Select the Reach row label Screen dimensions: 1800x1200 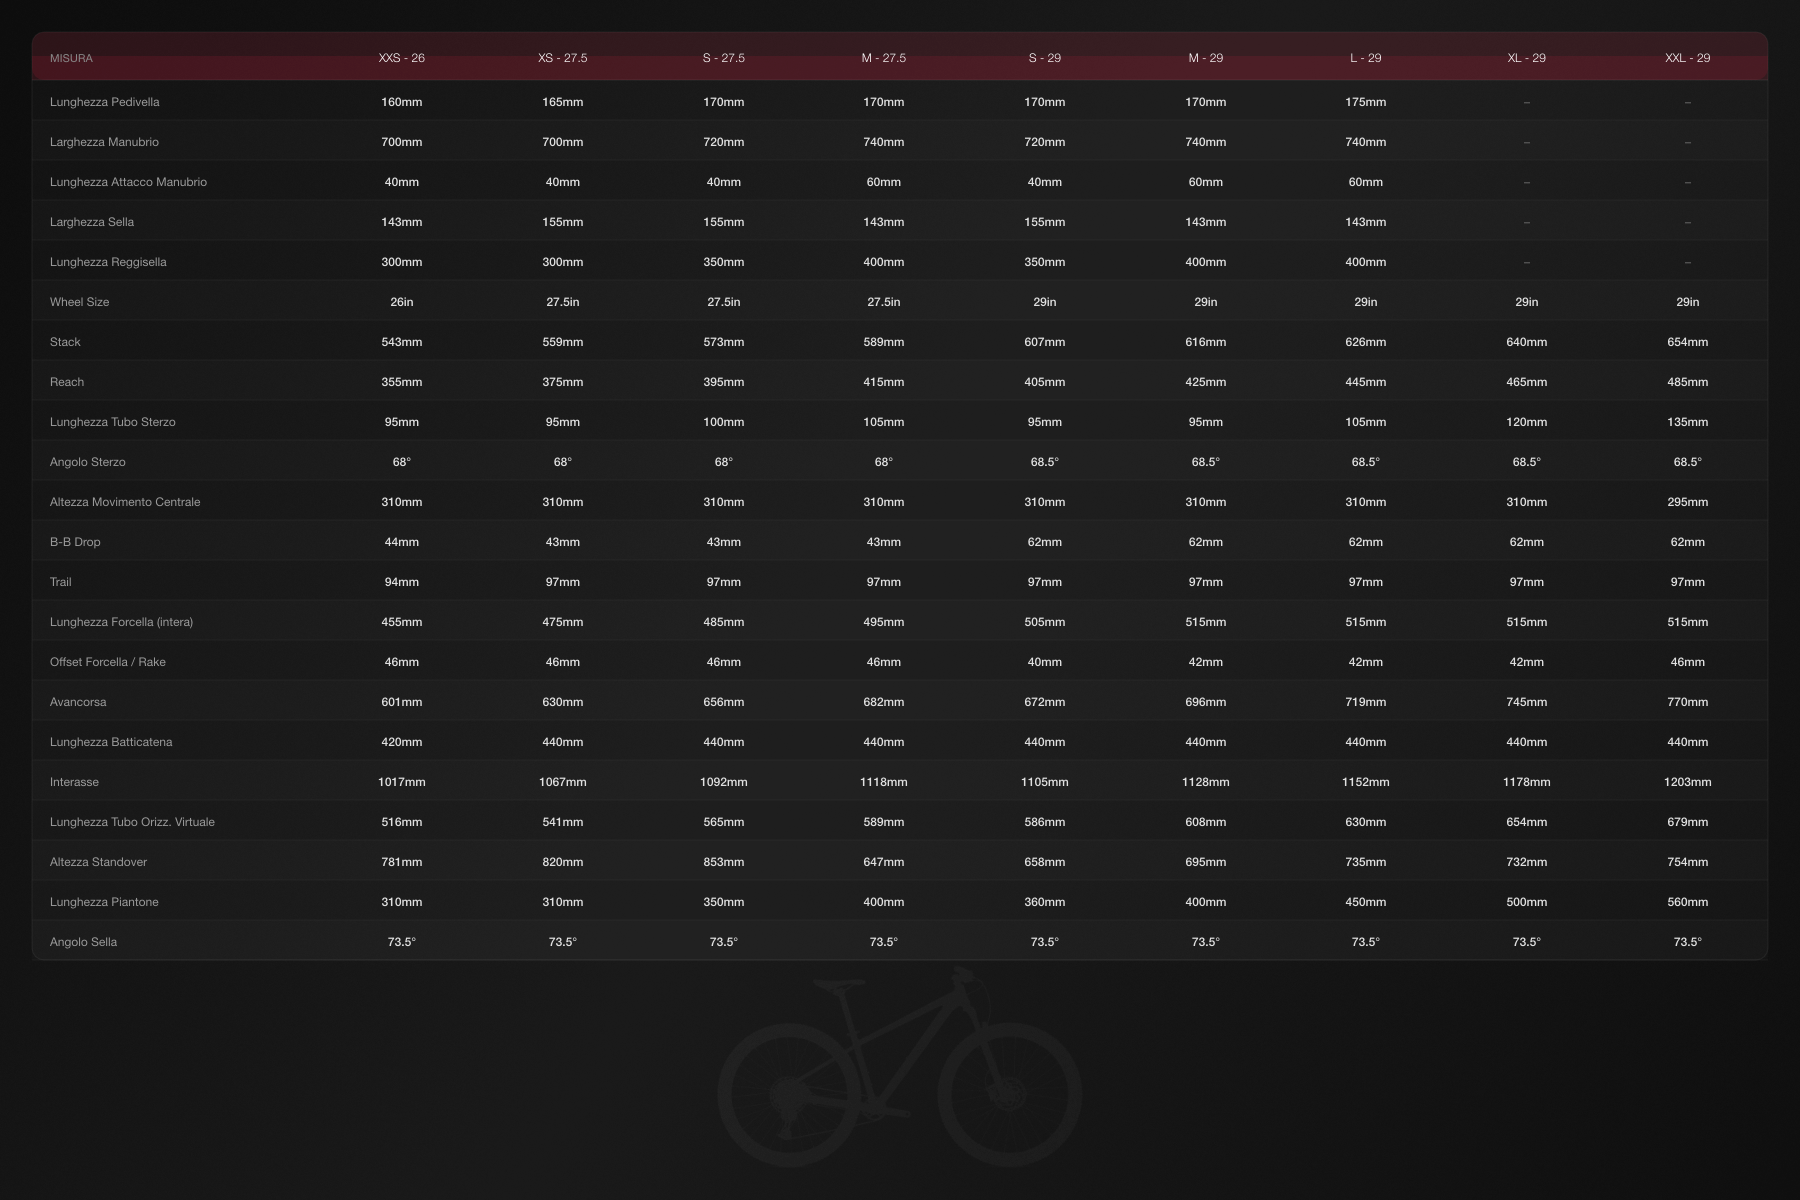pyautogui.click(x=67, y=382)
